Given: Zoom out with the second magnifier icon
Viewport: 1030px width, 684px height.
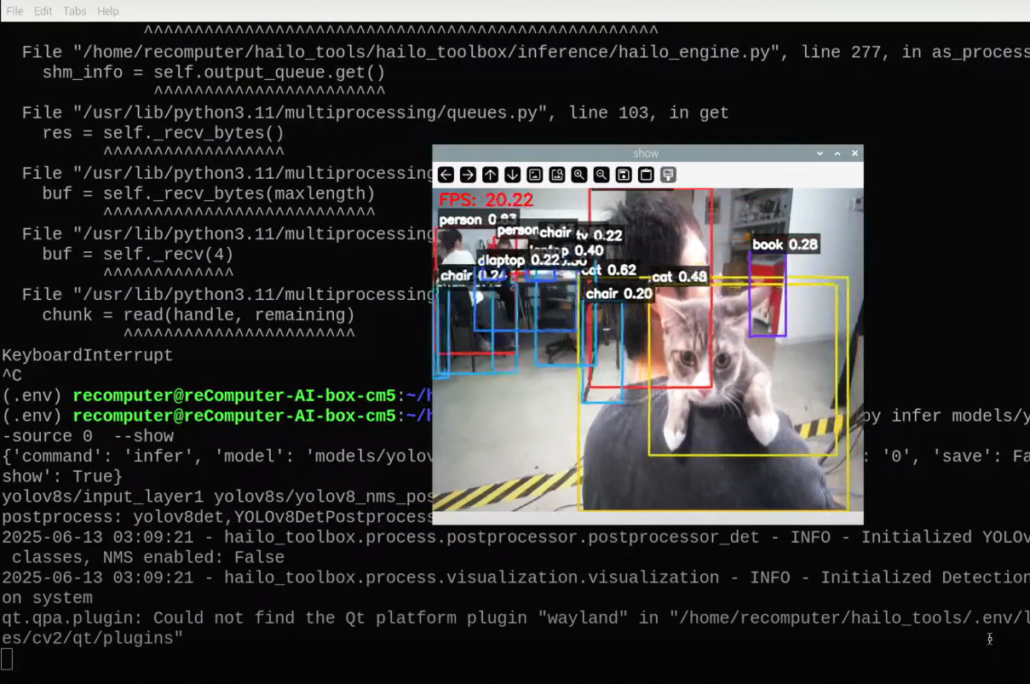Looking at the screenshot, I should tap(601, 175).
